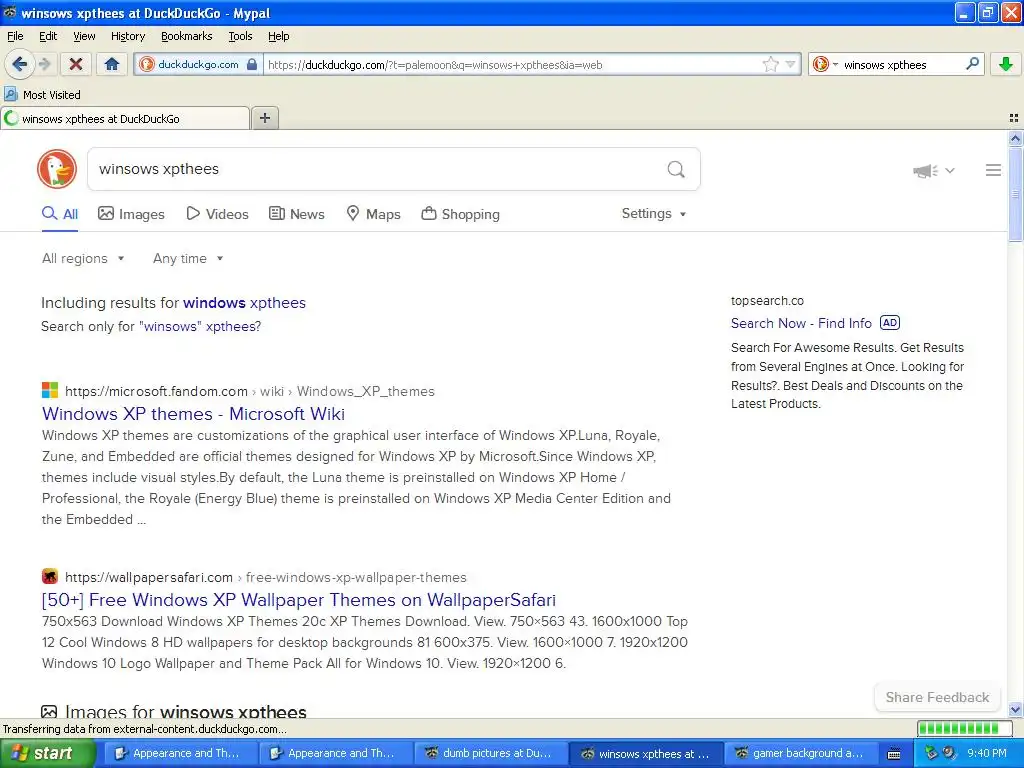Open the URL history dropdown arrow
This screenshot has width=1024, height=768.
click(790, 64)
